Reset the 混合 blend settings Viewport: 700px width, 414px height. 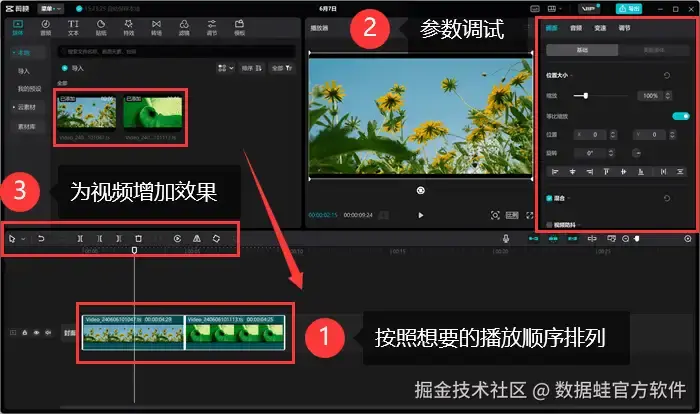[x=667, y=198]
